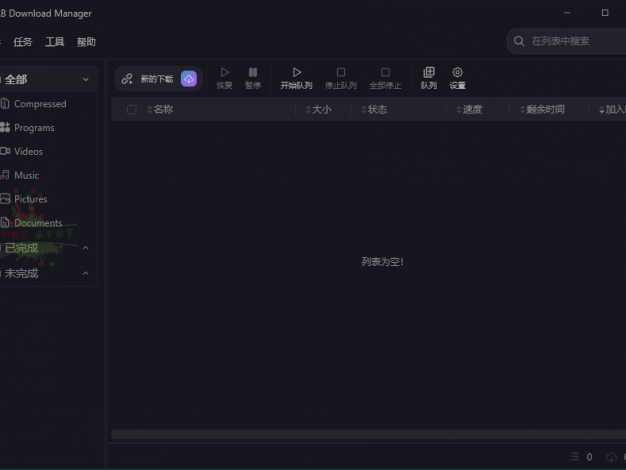Stop everything with 全部停止
The height and width of the screenshot is (470, 626).
(385, 78)
